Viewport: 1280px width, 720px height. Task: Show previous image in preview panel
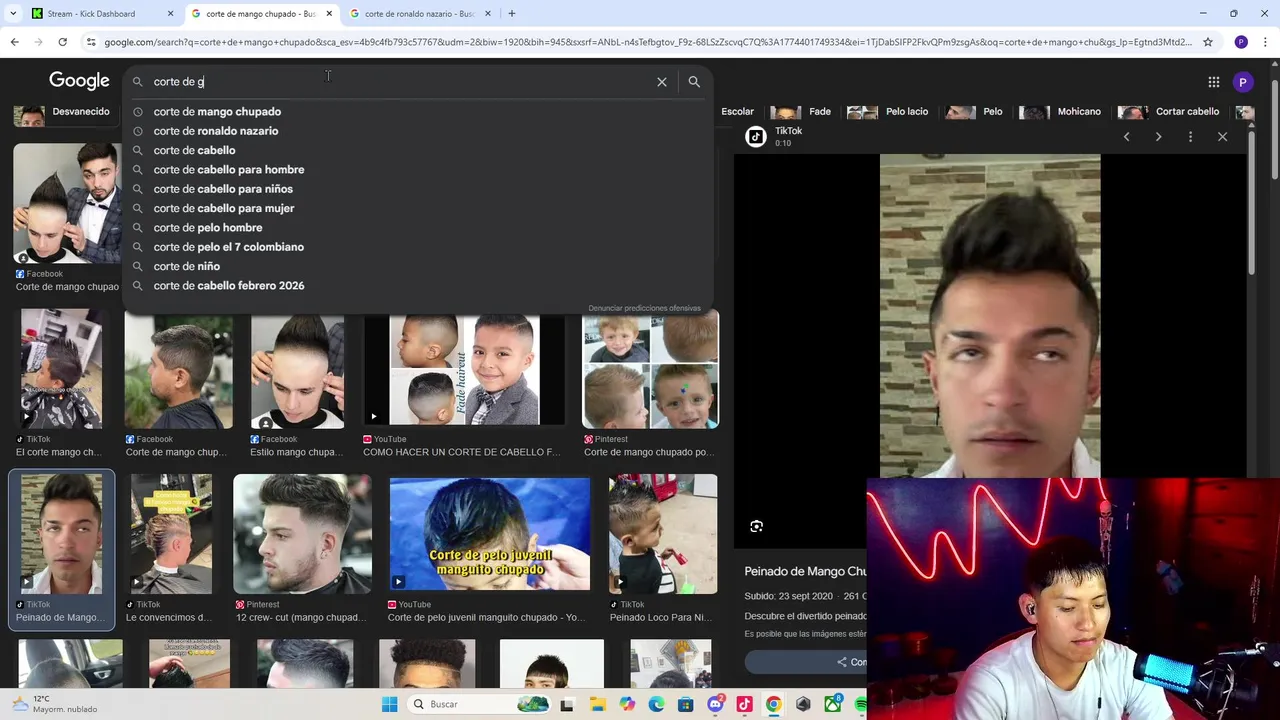(1126, 137)
